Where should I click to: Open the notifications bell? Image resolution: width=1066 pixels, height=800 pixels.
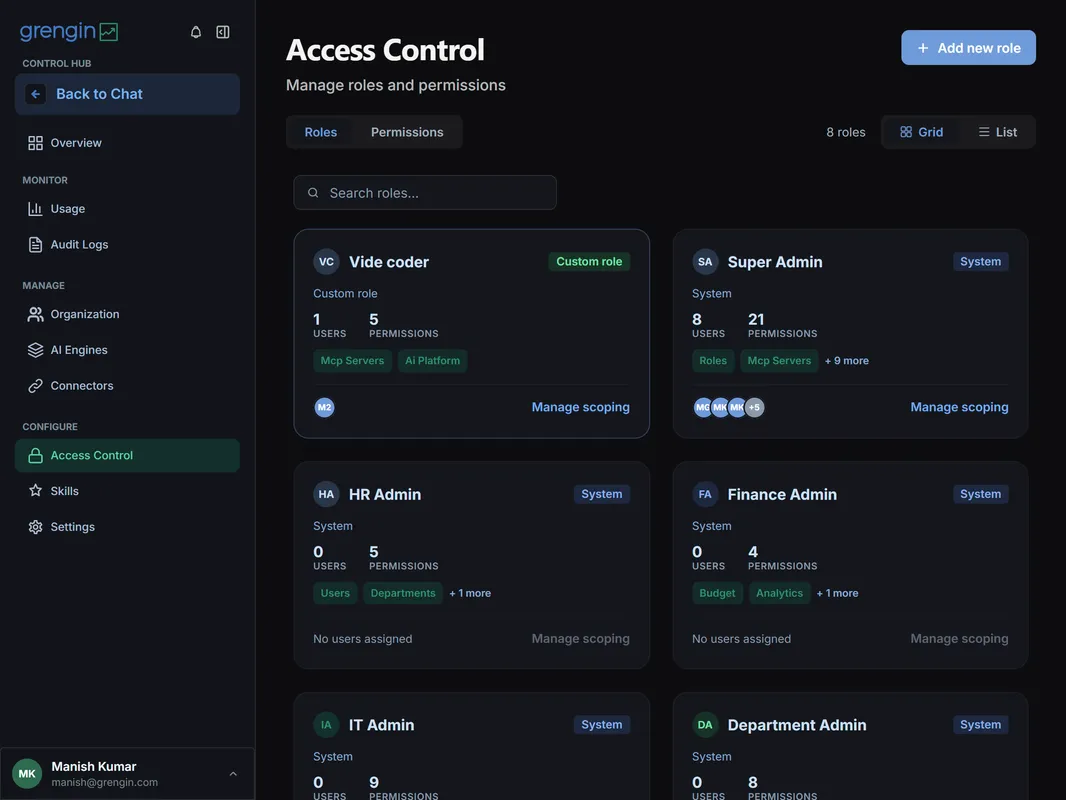(x=196, y=32)
